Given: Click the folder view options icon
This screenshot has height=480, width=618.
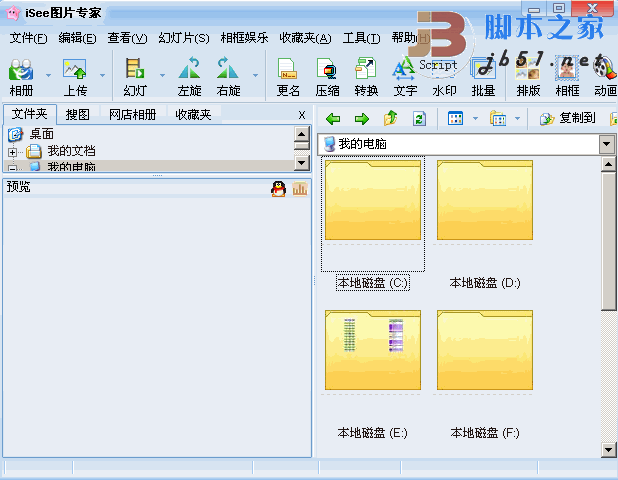Looking at the screenshot, I should pyautogui.click(x=497, y=118).
